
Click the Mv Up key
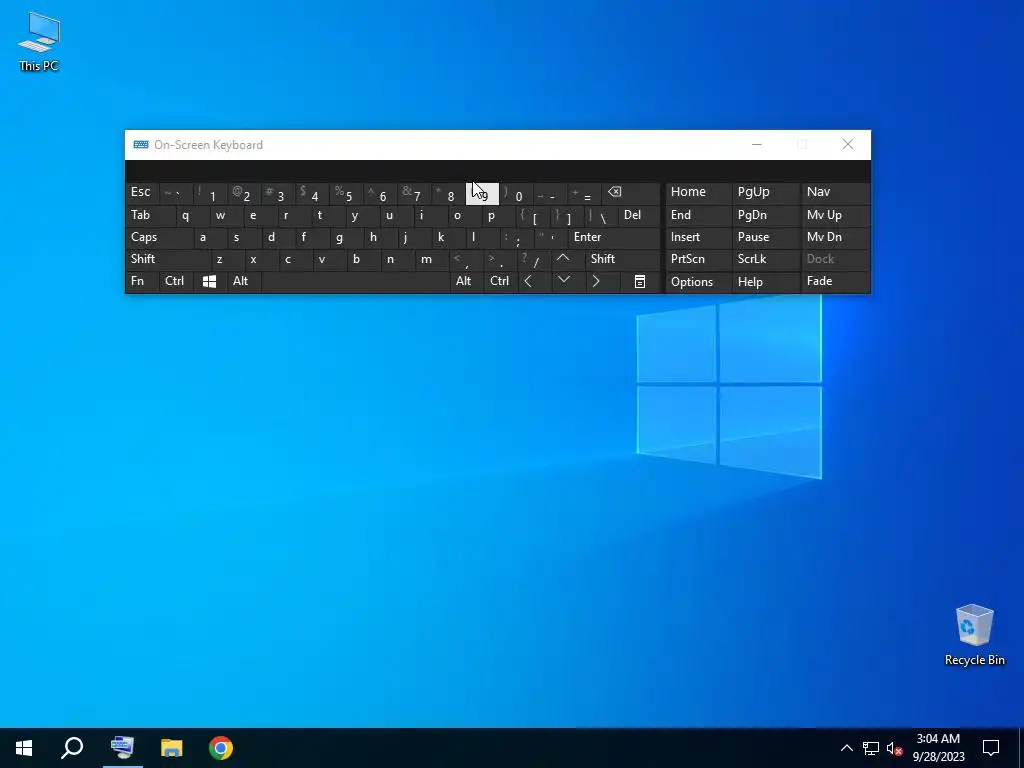click(x=835, y=215)
